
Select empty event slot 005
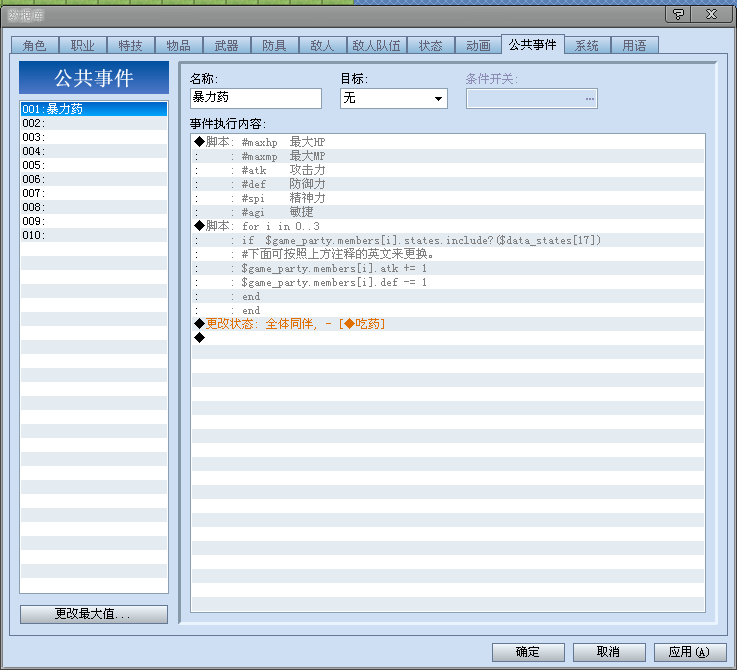94,165
